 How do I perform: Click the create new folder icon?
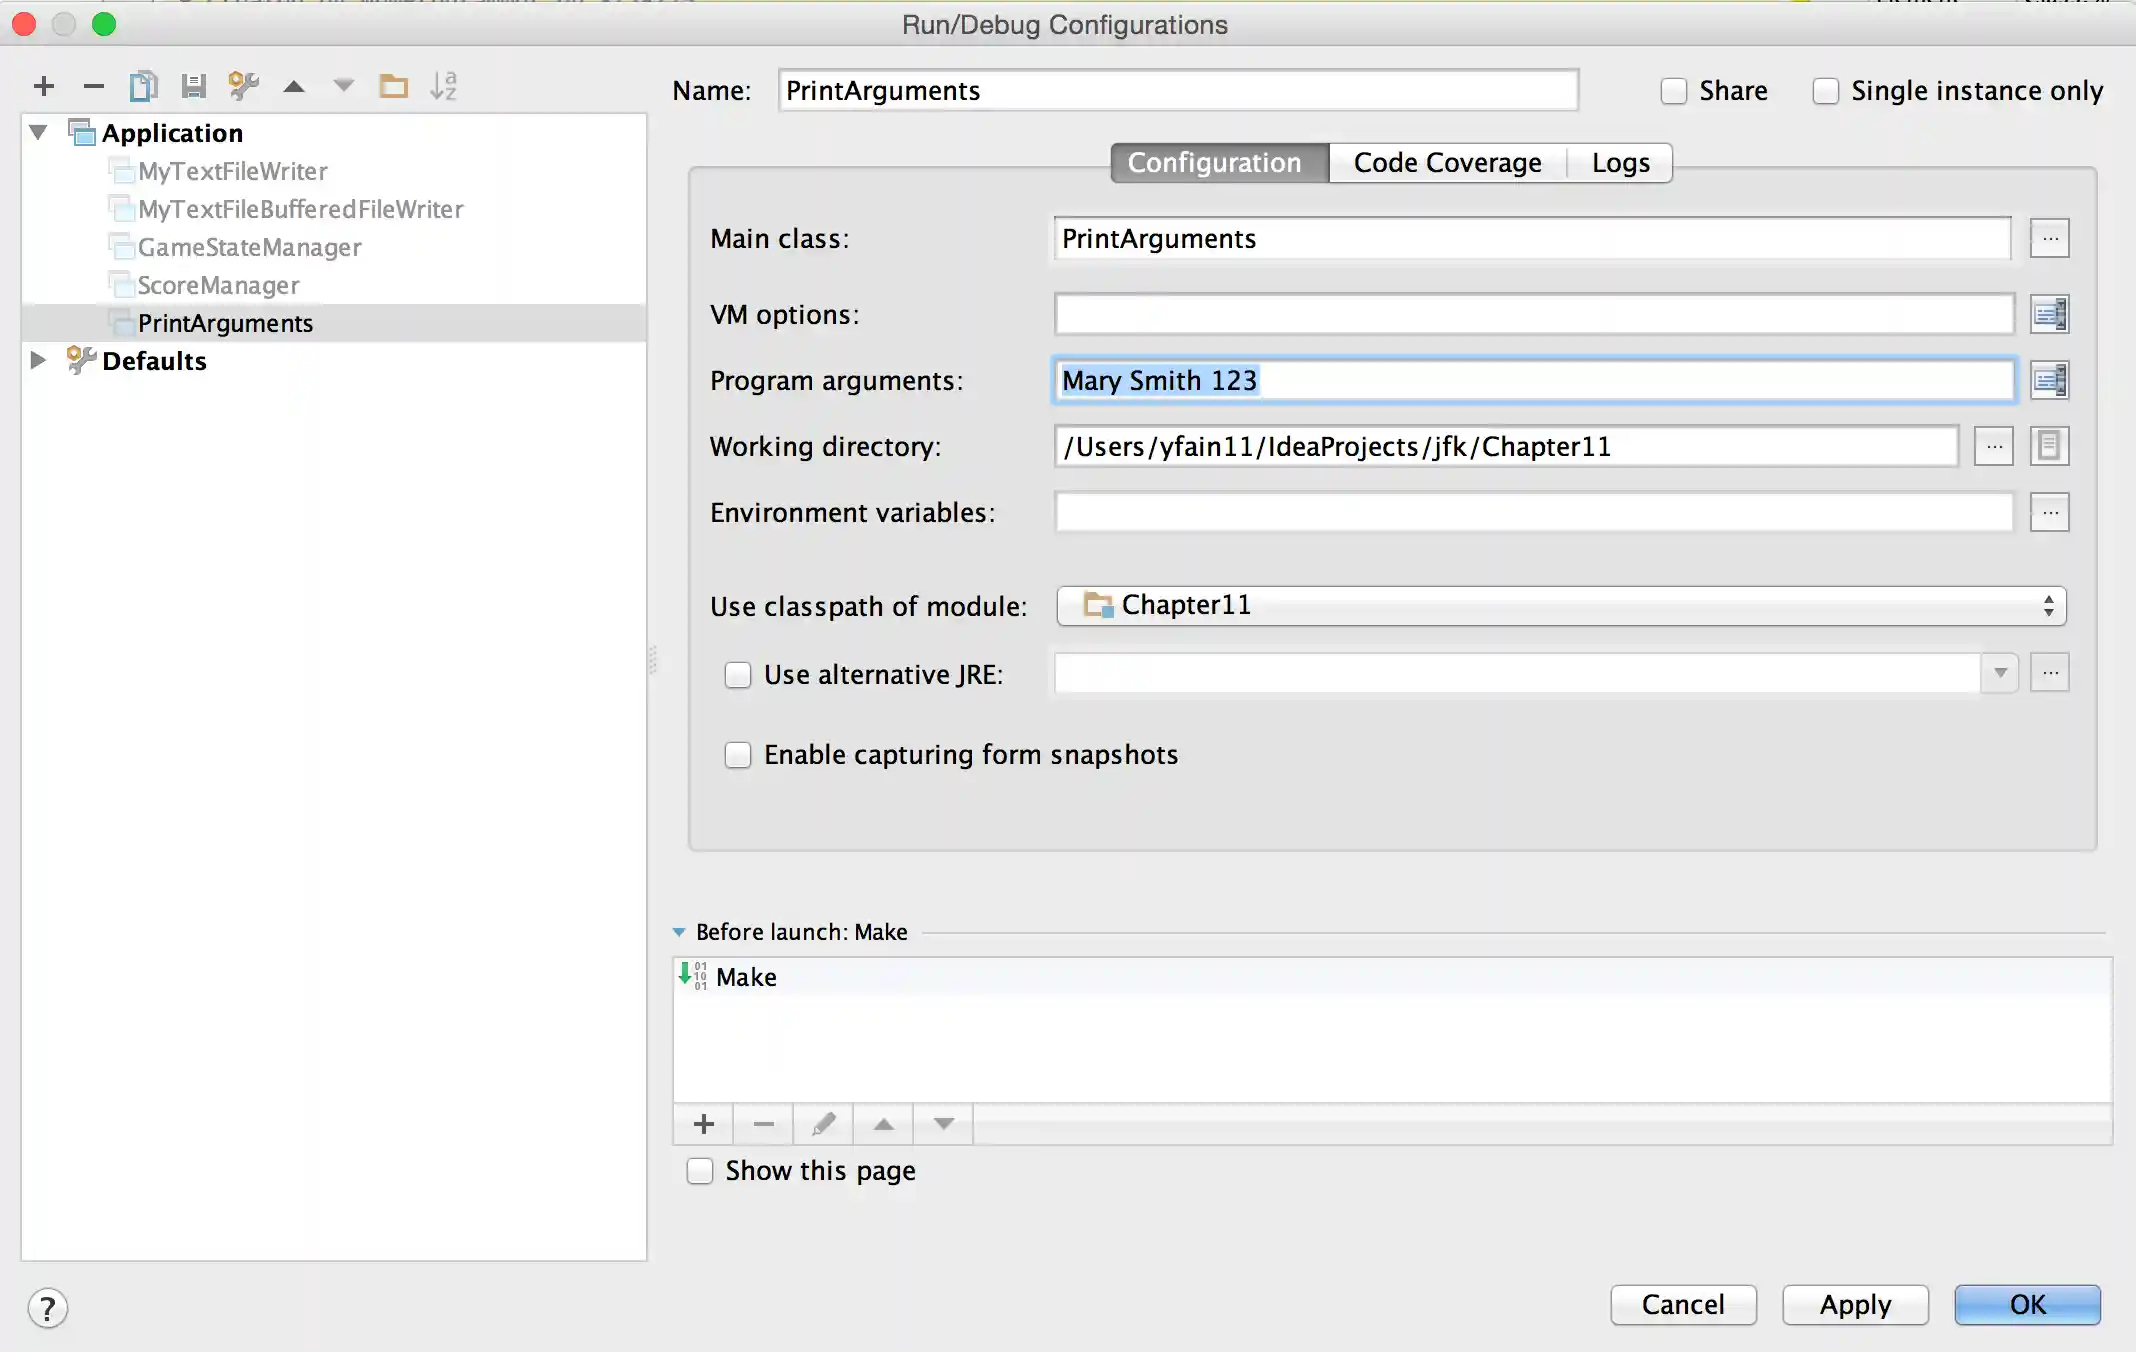tap(393, 86)
